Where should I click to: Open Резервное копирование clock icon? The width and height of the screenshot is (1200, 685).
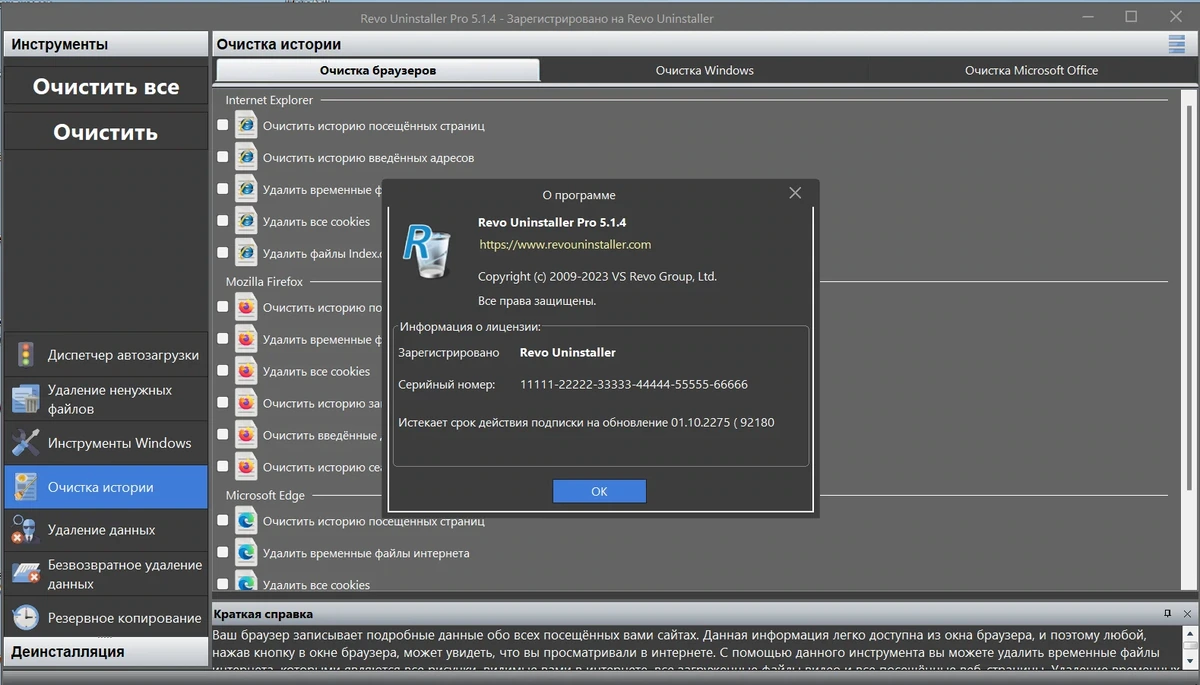point(25,618)
